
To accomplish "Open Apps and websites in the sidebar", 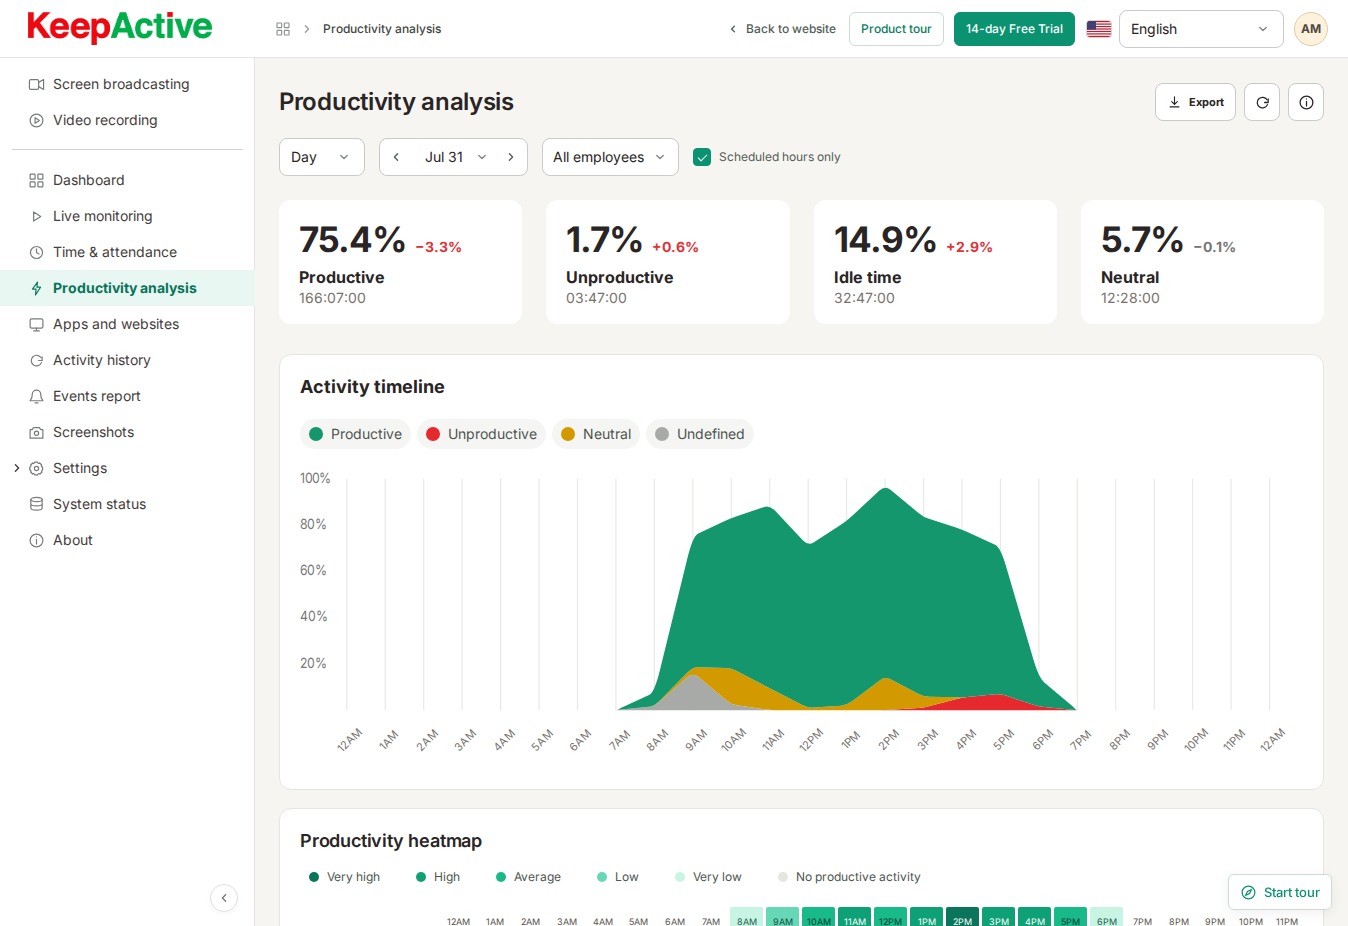I will point(127,324).
